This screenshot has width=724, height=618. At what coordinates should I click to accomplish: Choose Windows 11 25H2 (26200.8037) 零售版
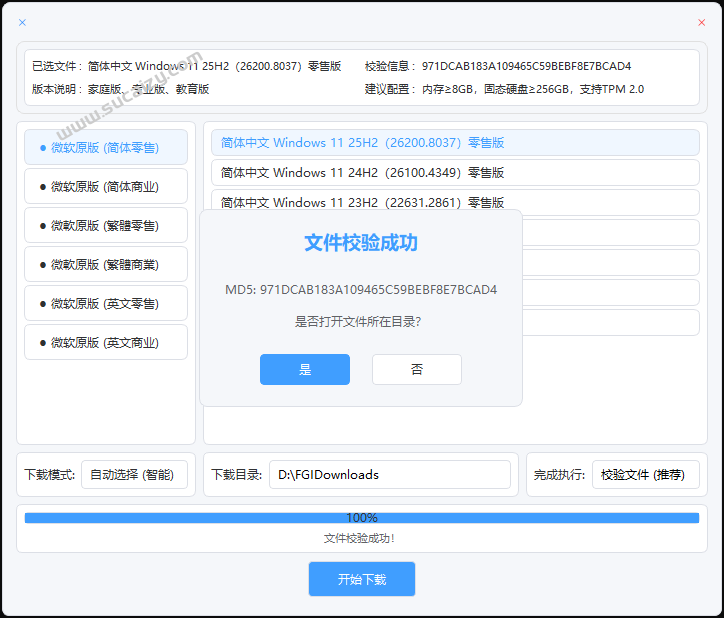(455, 142)
